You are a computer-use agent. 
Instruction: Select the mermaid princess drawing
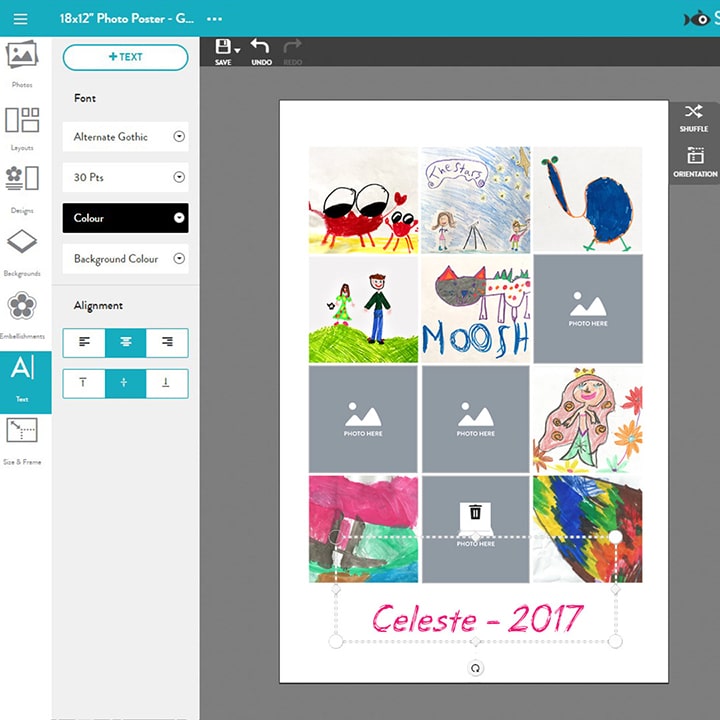coord(588,419)
